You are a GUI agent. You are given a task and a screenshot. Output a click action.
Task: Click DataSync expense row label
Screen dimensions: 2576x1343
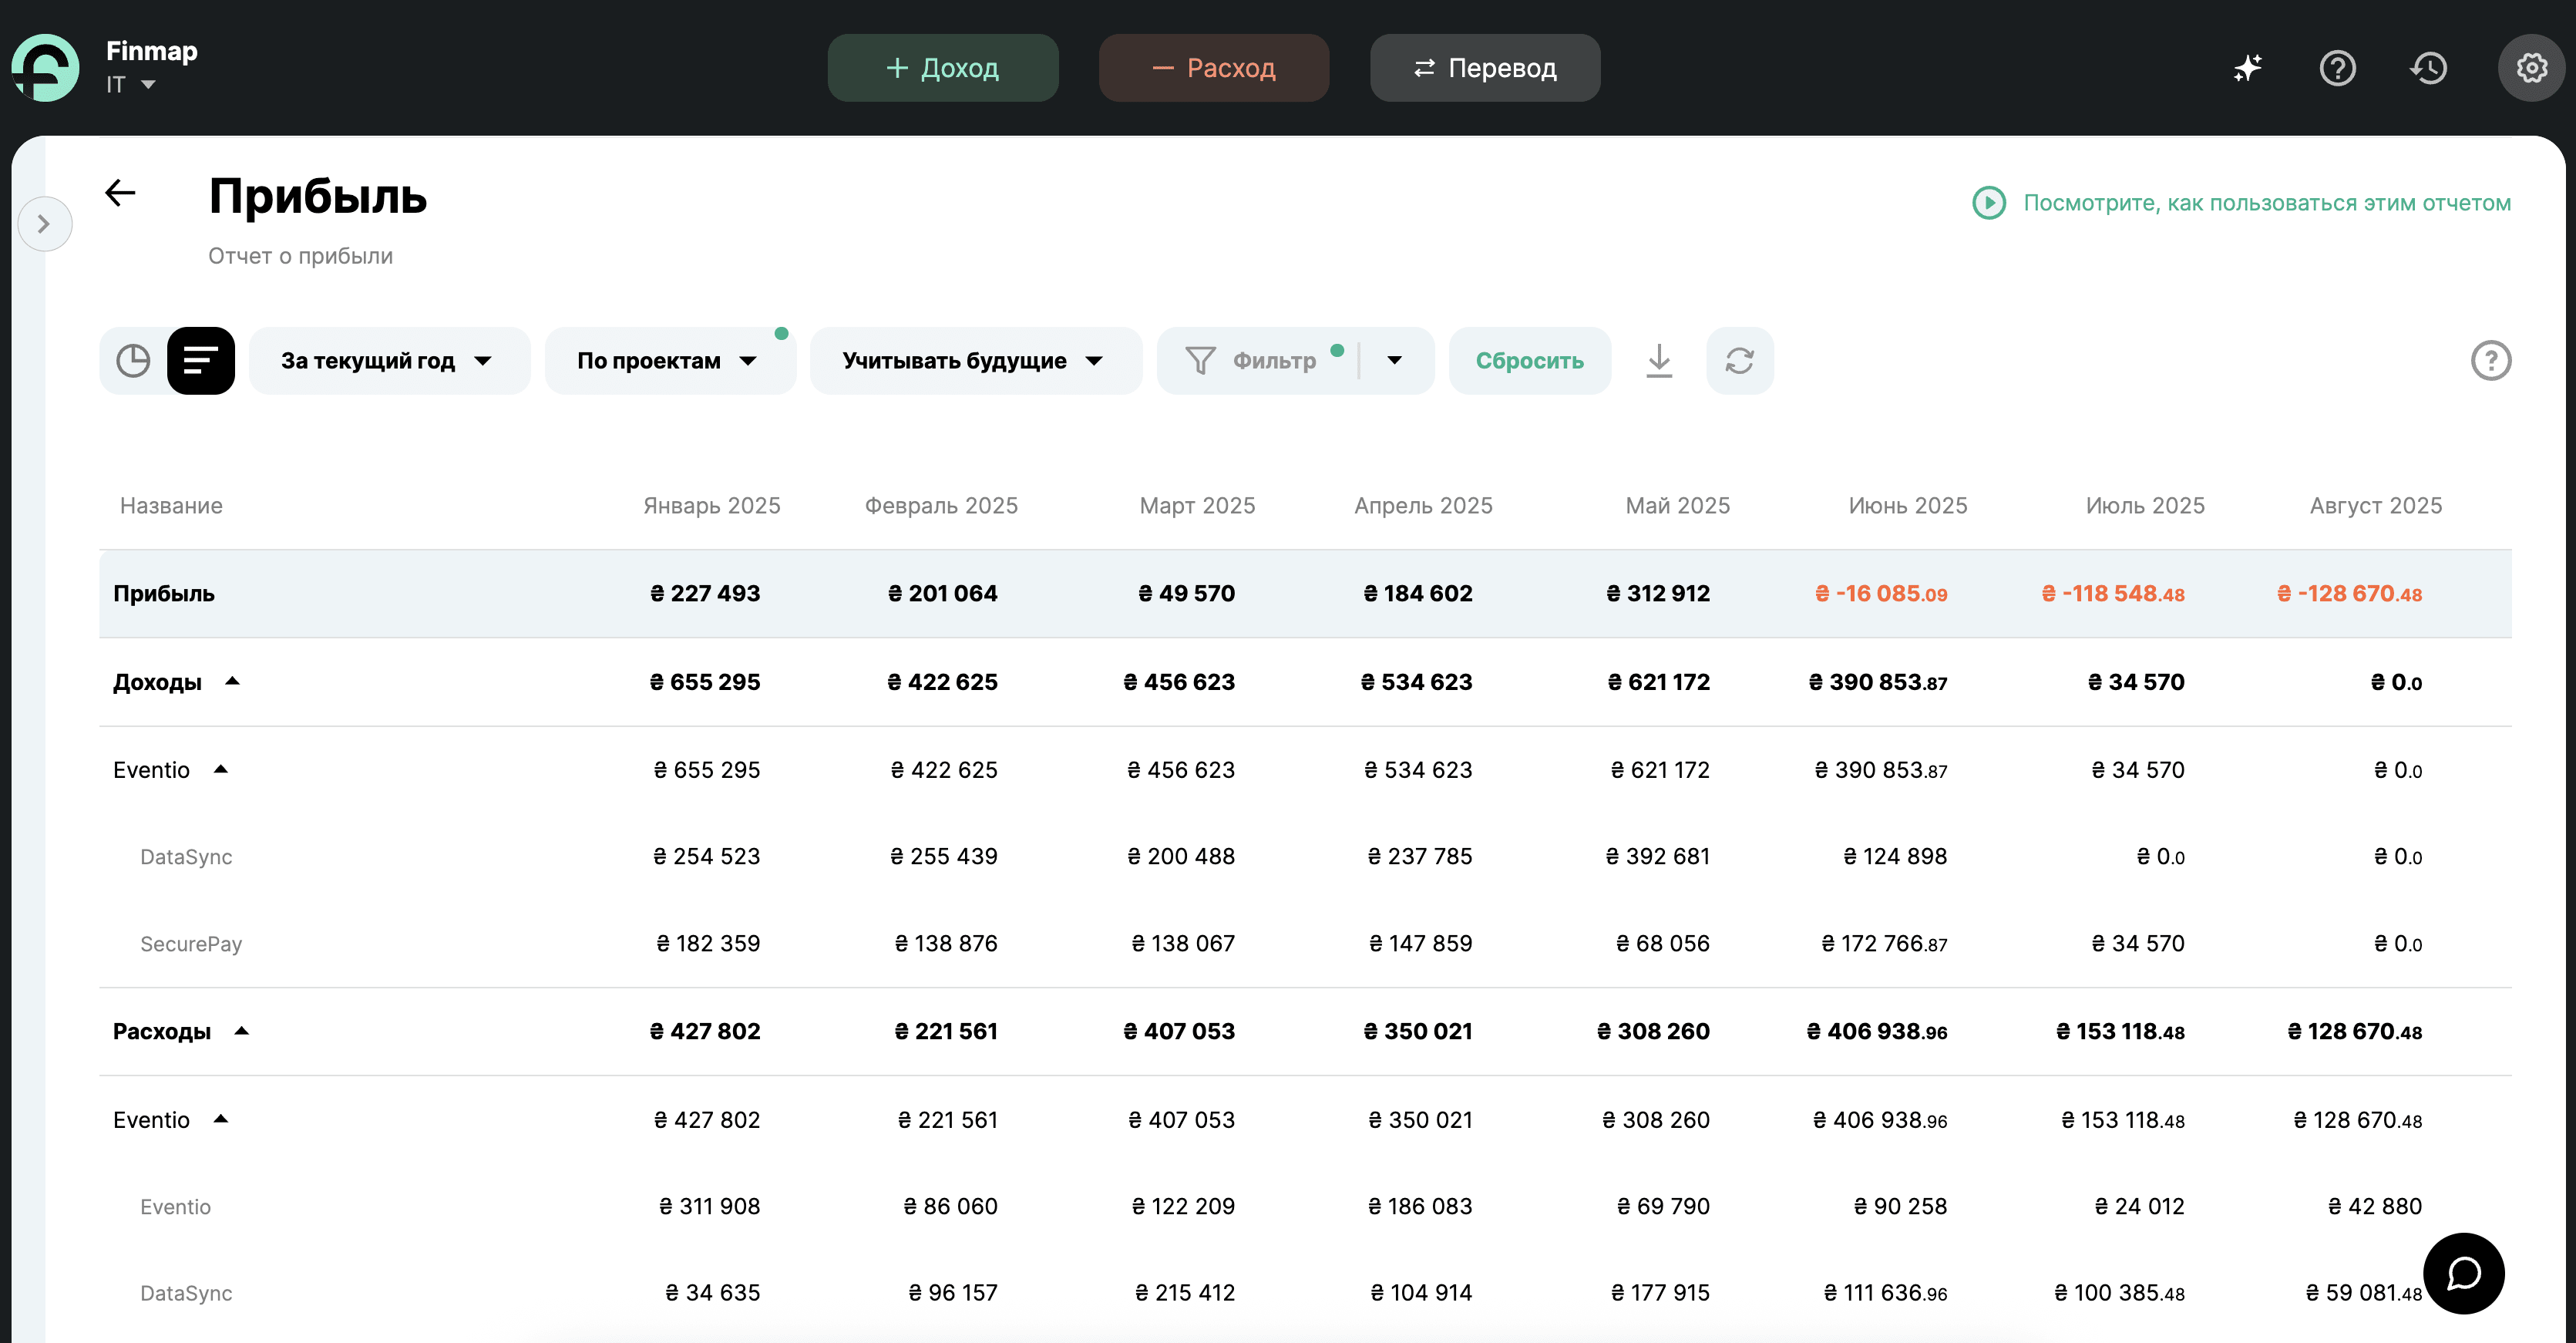click(186, 1292)
